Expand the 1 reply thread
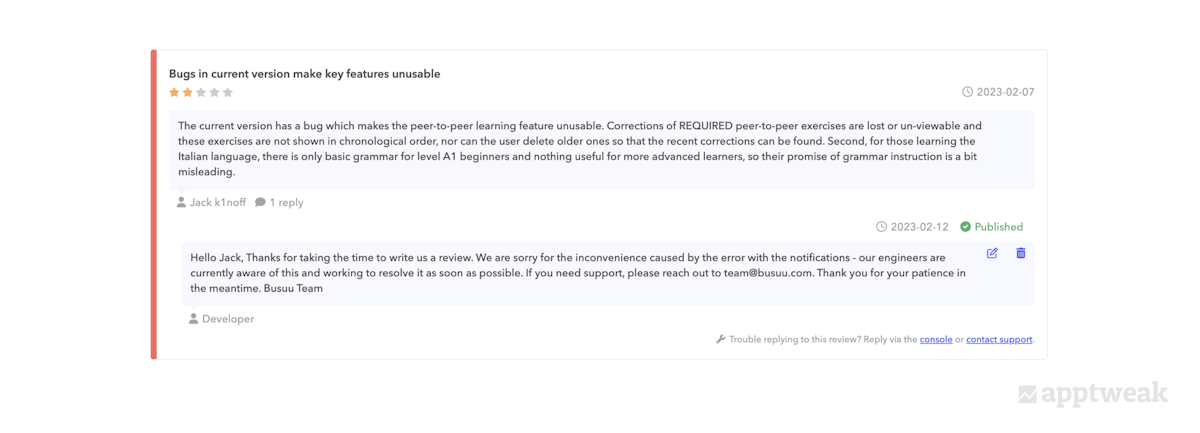The width and height of the screenshot is (1200, 433). [286, 202]
